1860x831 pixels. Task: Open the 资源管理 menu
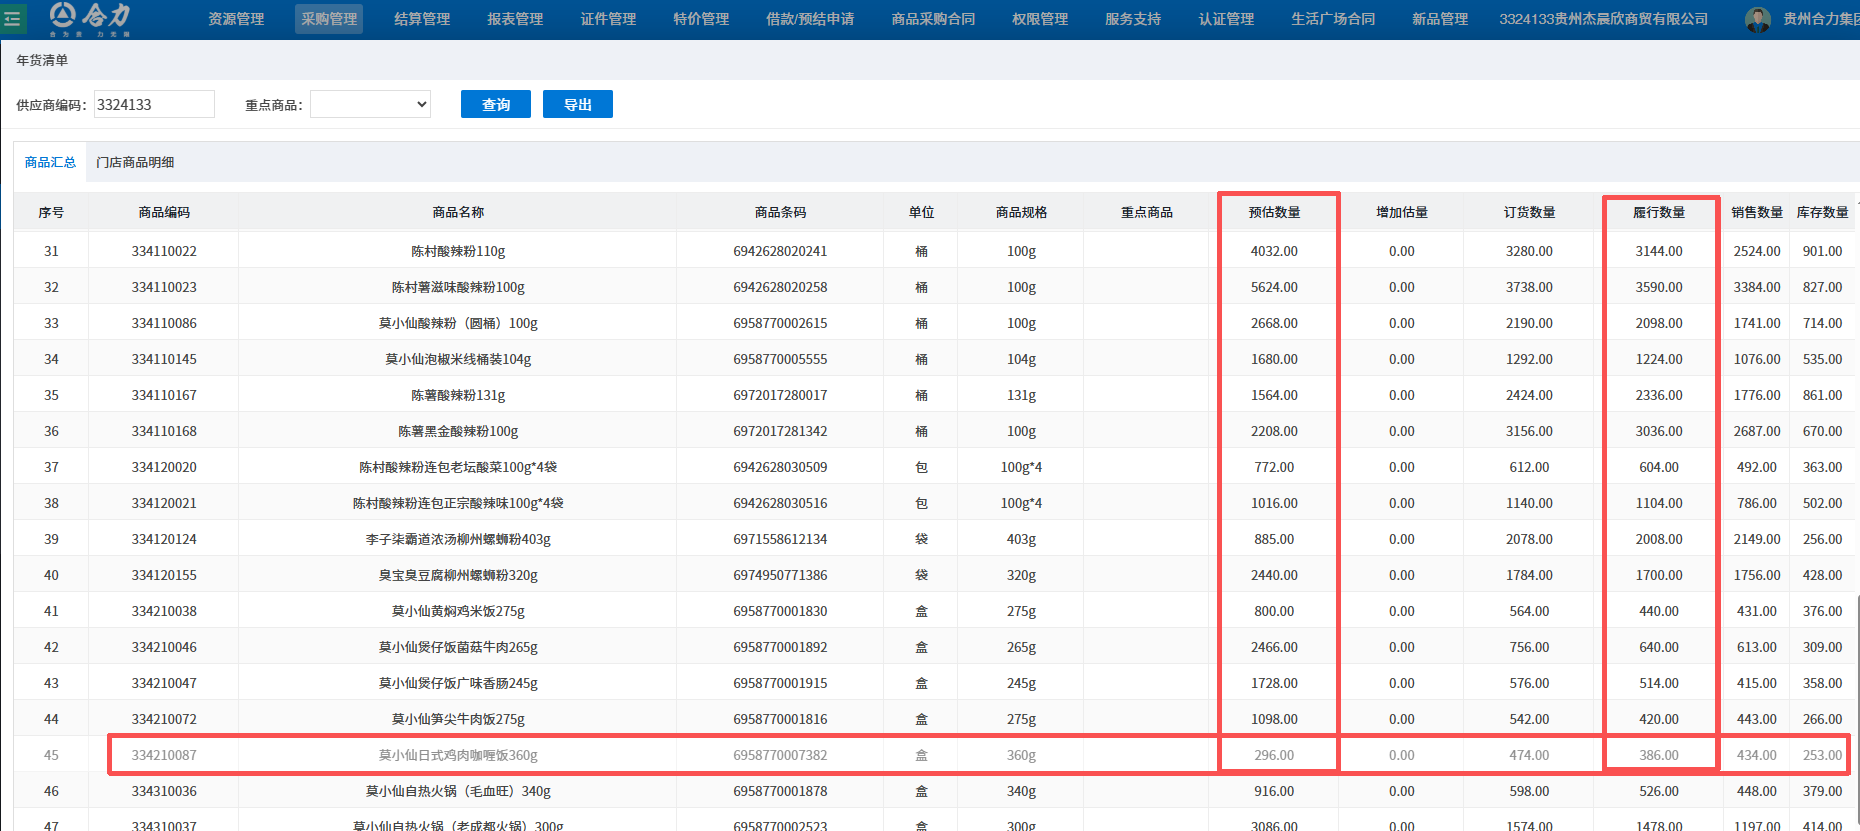tap(236, 19)
